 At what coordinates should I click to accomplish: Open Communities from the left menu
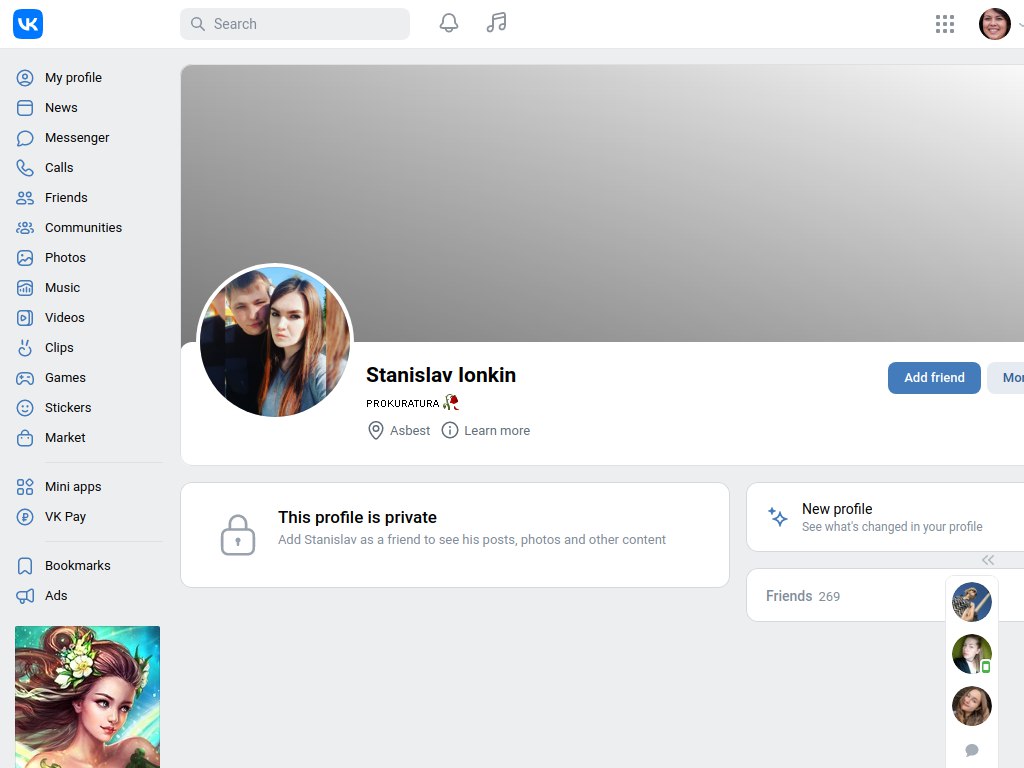(82, 227)
